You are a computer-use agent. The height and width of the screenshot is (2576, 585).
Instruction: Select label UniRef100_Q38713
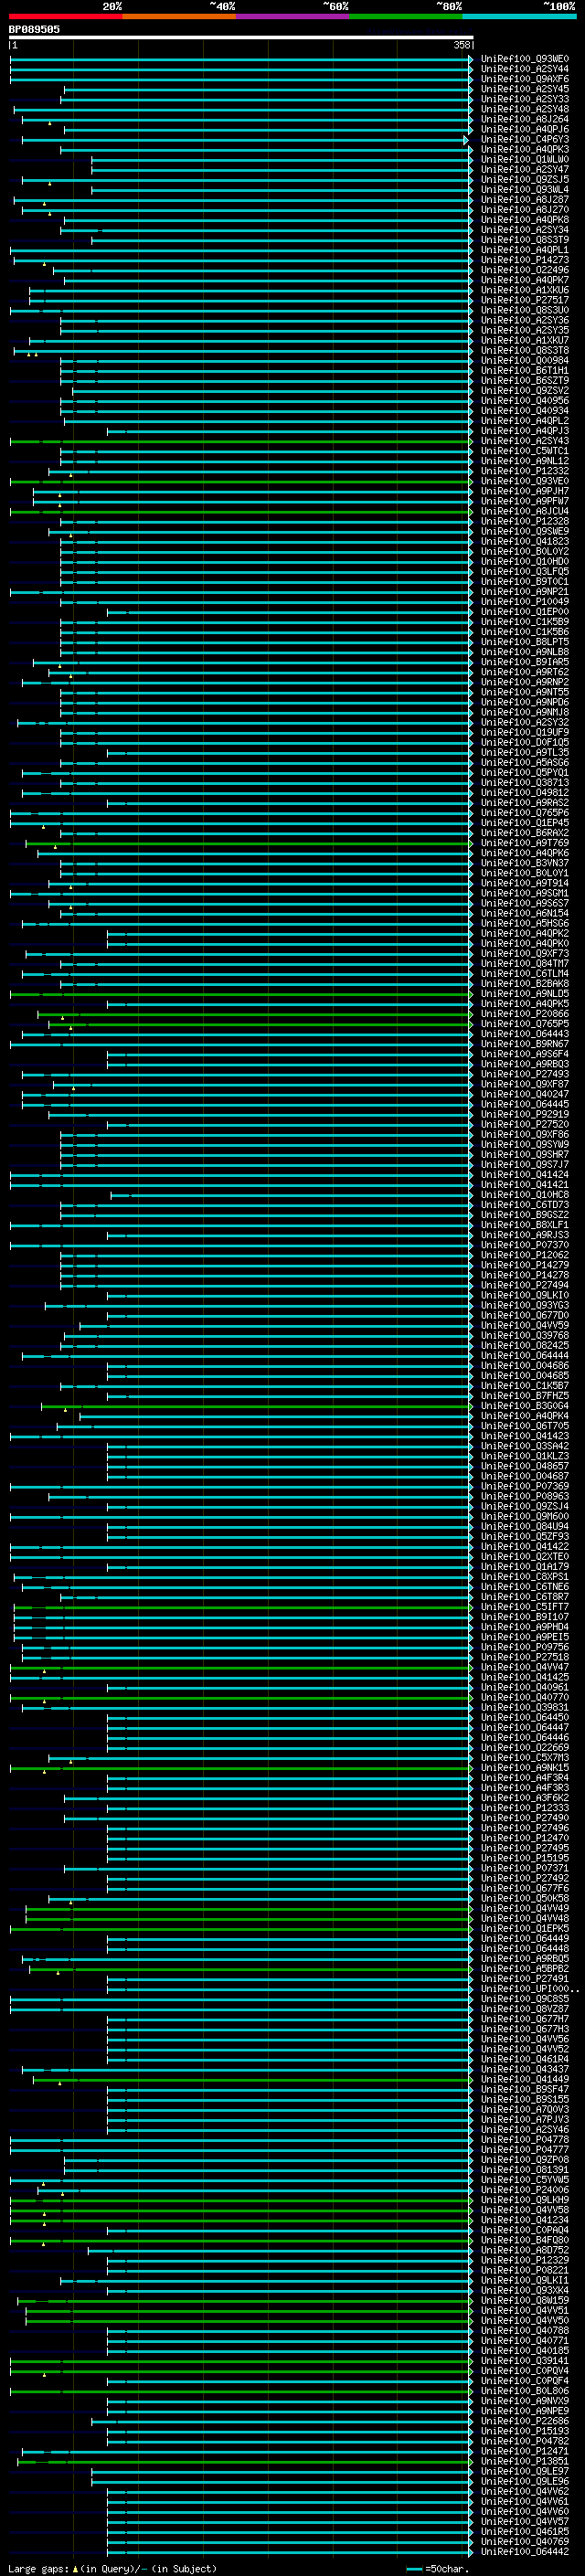click(x=525, y=783)
